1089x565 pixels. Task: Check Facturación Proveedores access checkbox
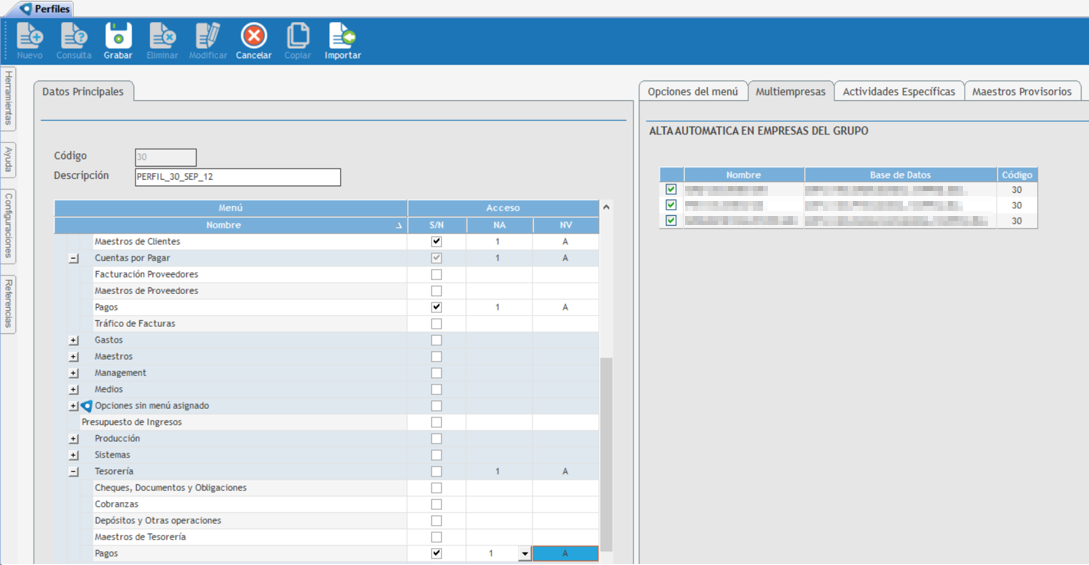pos(436,275)
